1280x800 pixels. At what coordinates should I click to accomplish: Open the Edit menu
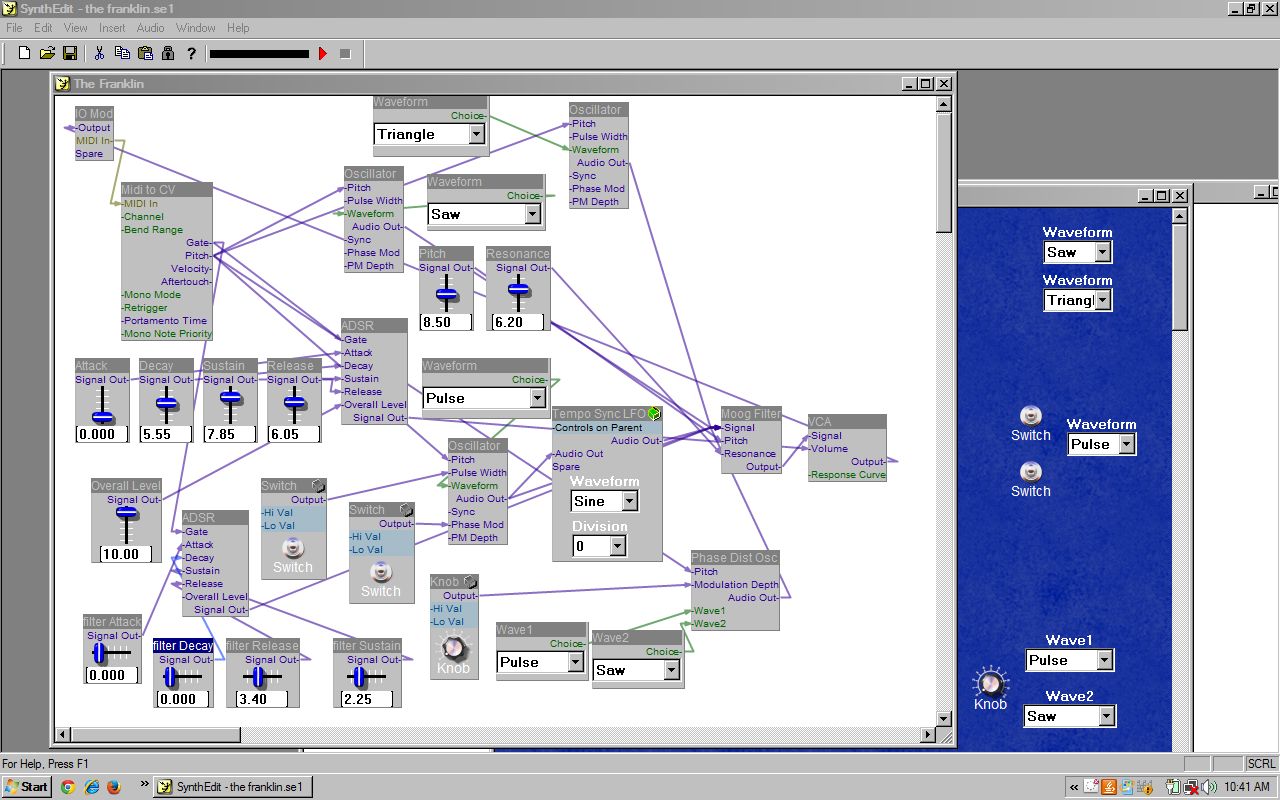[43, 28]
